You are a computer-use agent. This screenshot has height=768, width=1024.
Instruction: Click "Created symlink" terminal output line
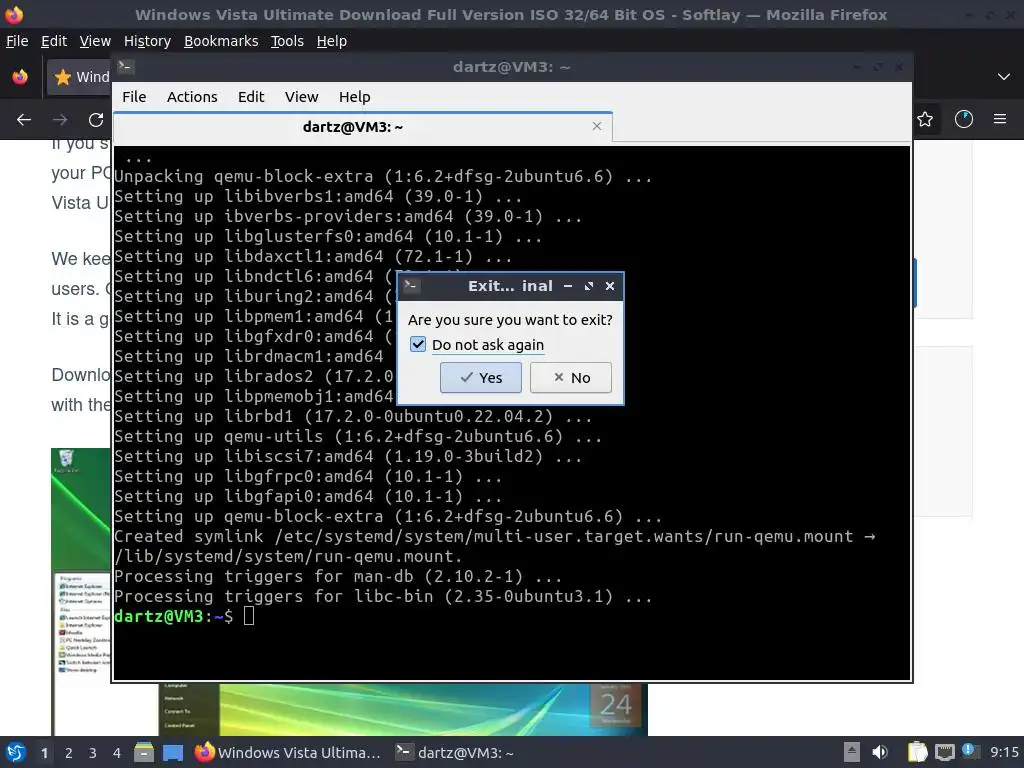pyautogui.click(x=494, y=537)
